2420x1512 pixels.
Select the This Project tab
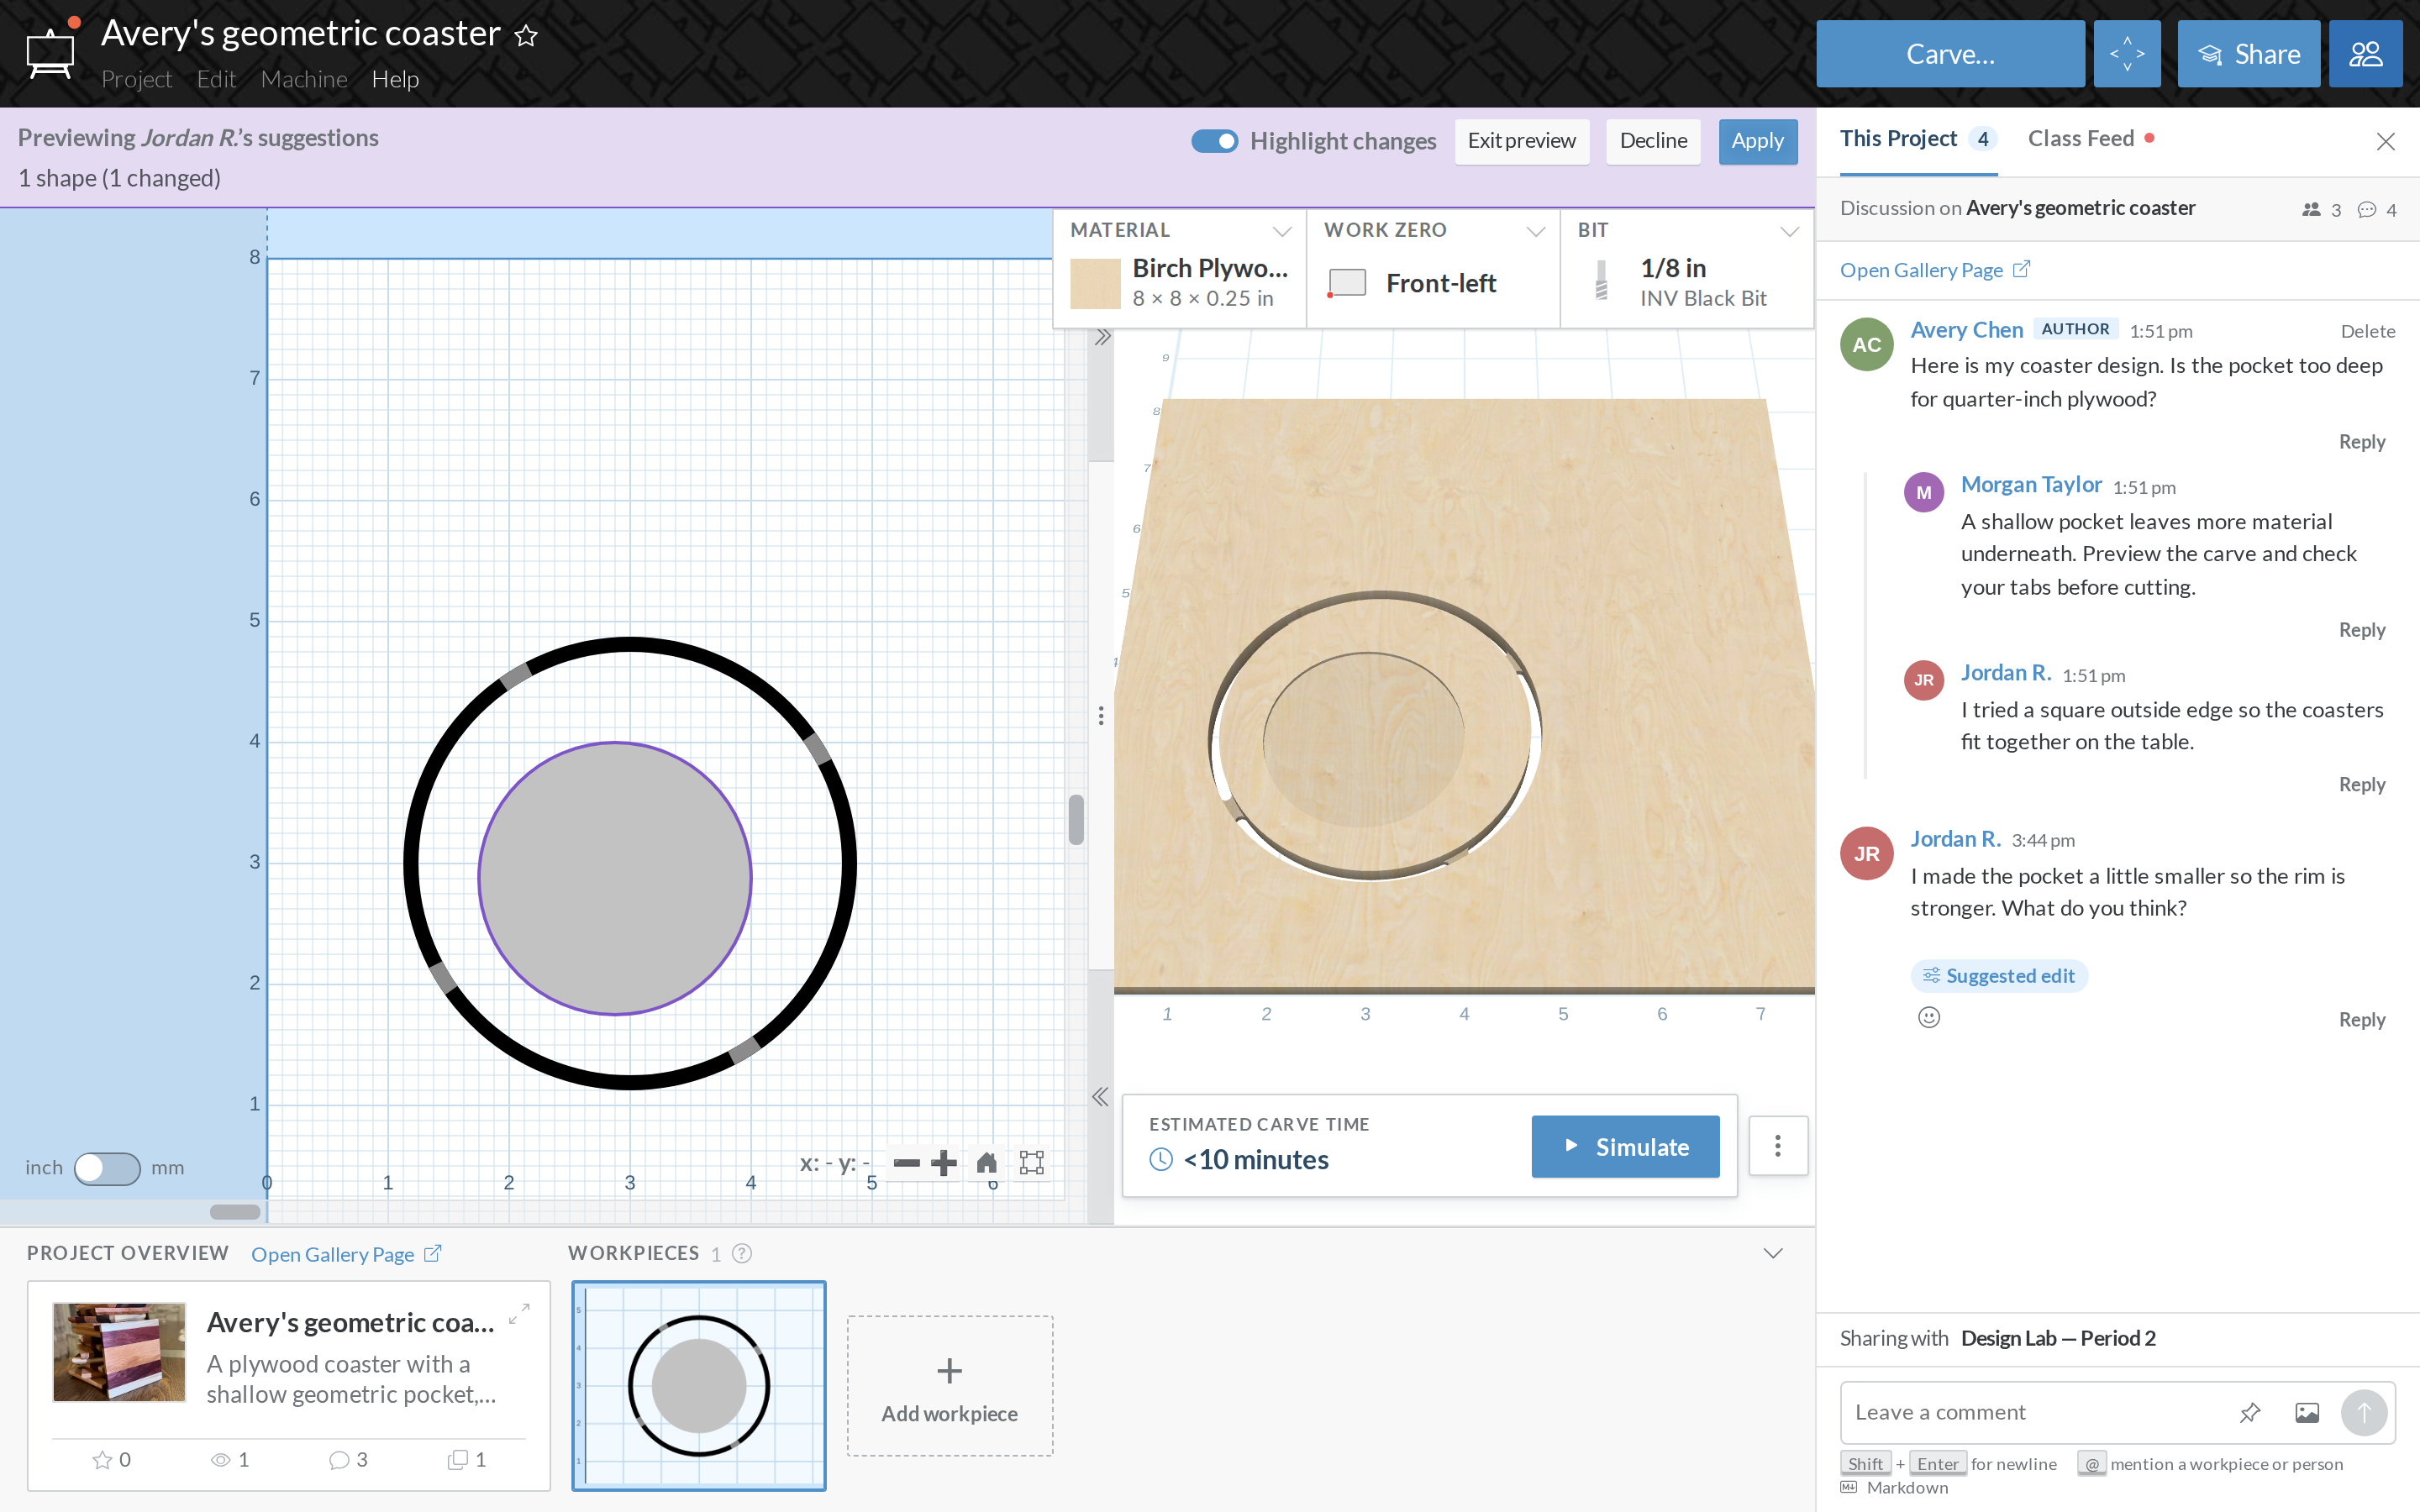pos(1918,139)
